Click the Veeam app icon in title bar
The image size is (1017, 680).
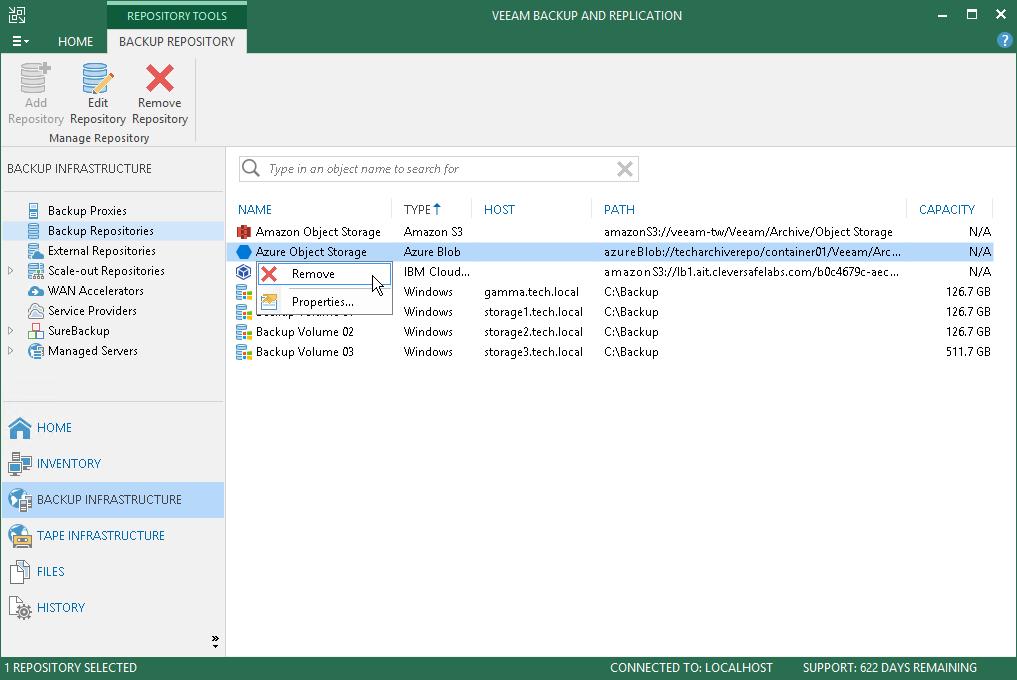pyautogui.click(x=17, y=15)
